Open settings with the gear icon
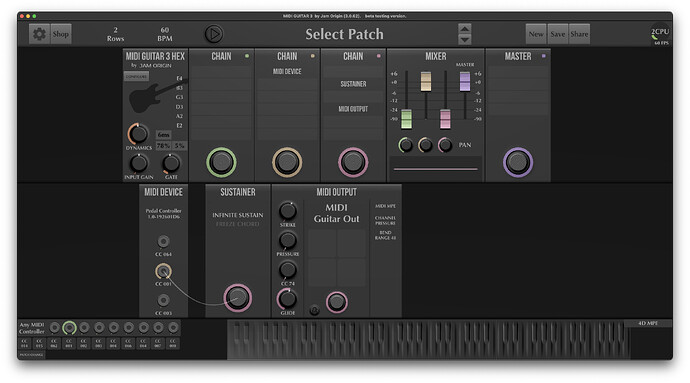 pos(39,34)
